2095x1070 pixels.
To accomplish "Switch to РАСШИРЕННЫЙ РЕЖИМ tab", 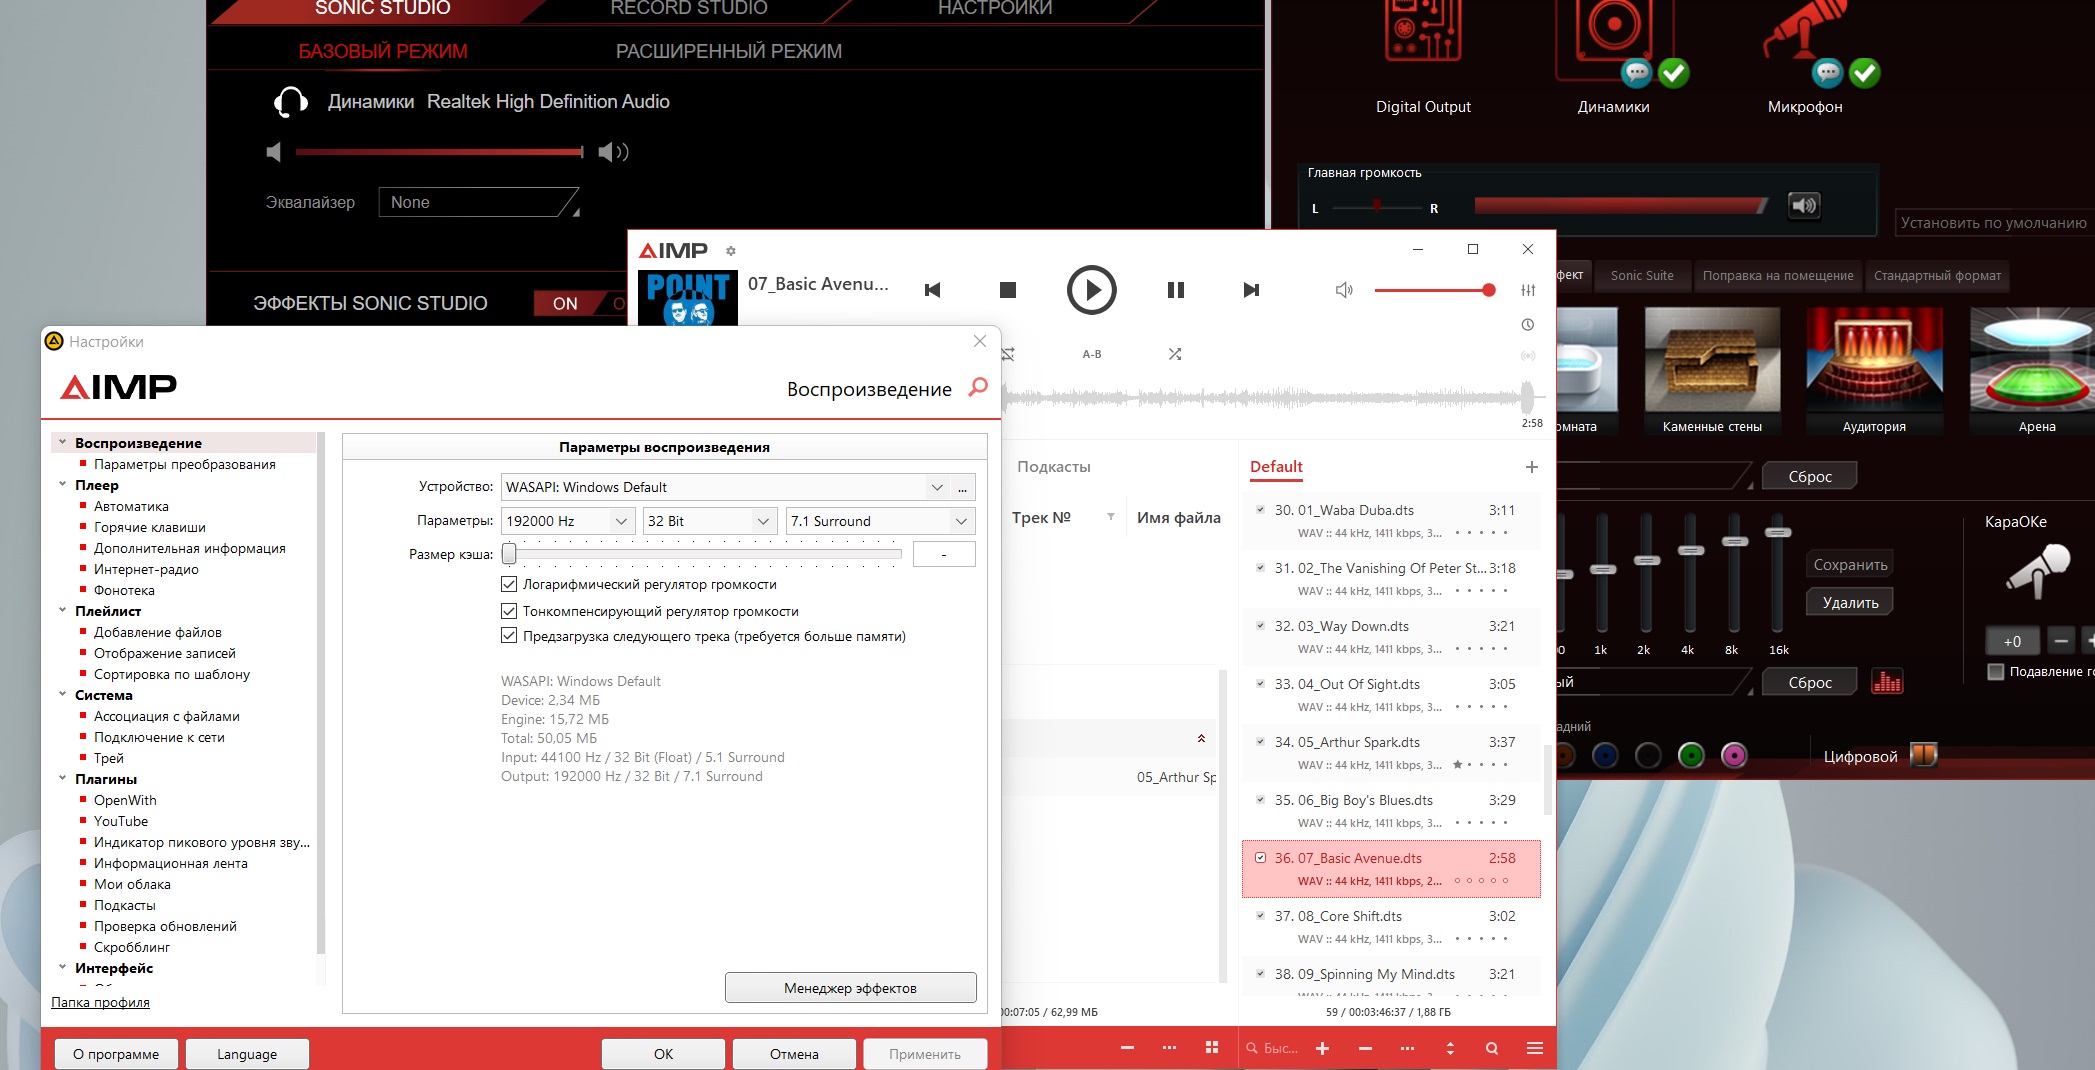I will (x=728, y=51).
